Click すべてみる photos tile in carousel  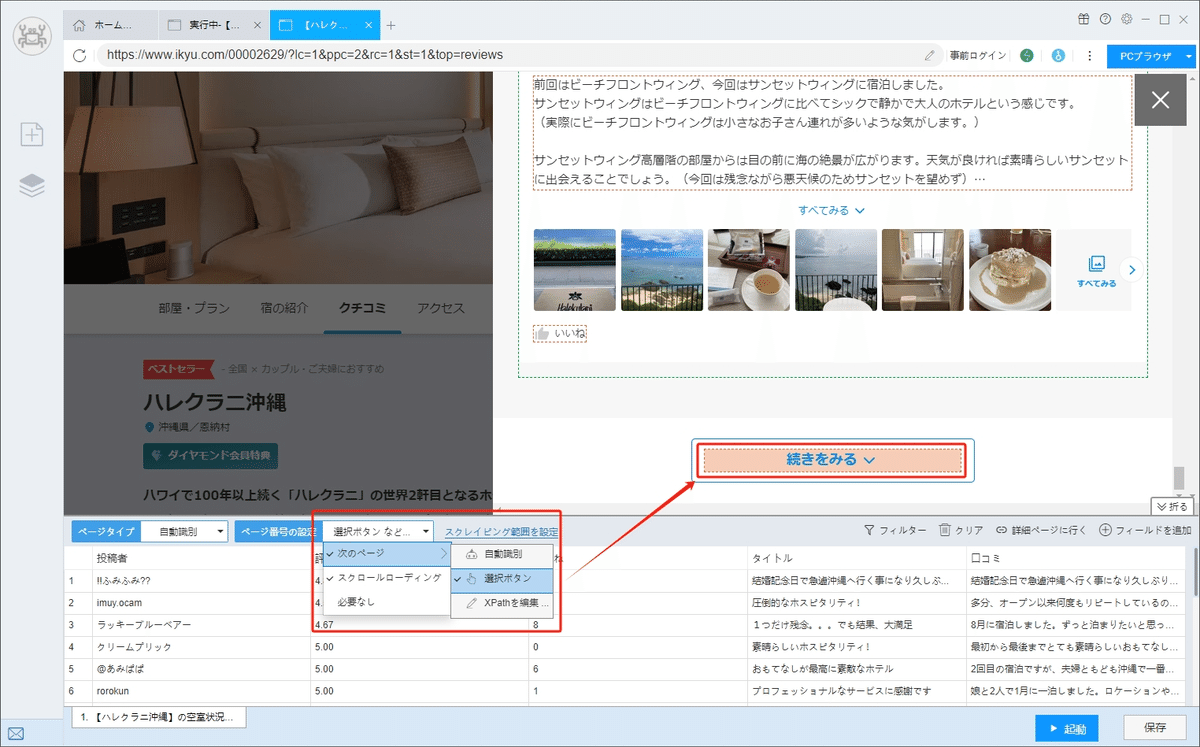click(1096, 269)
